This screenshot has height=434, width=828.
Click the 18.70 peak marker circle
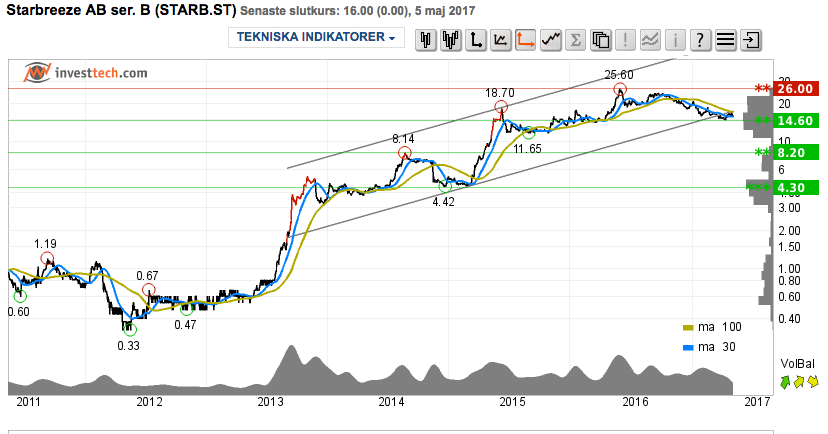pyautogui.click(x=501, y=107)
